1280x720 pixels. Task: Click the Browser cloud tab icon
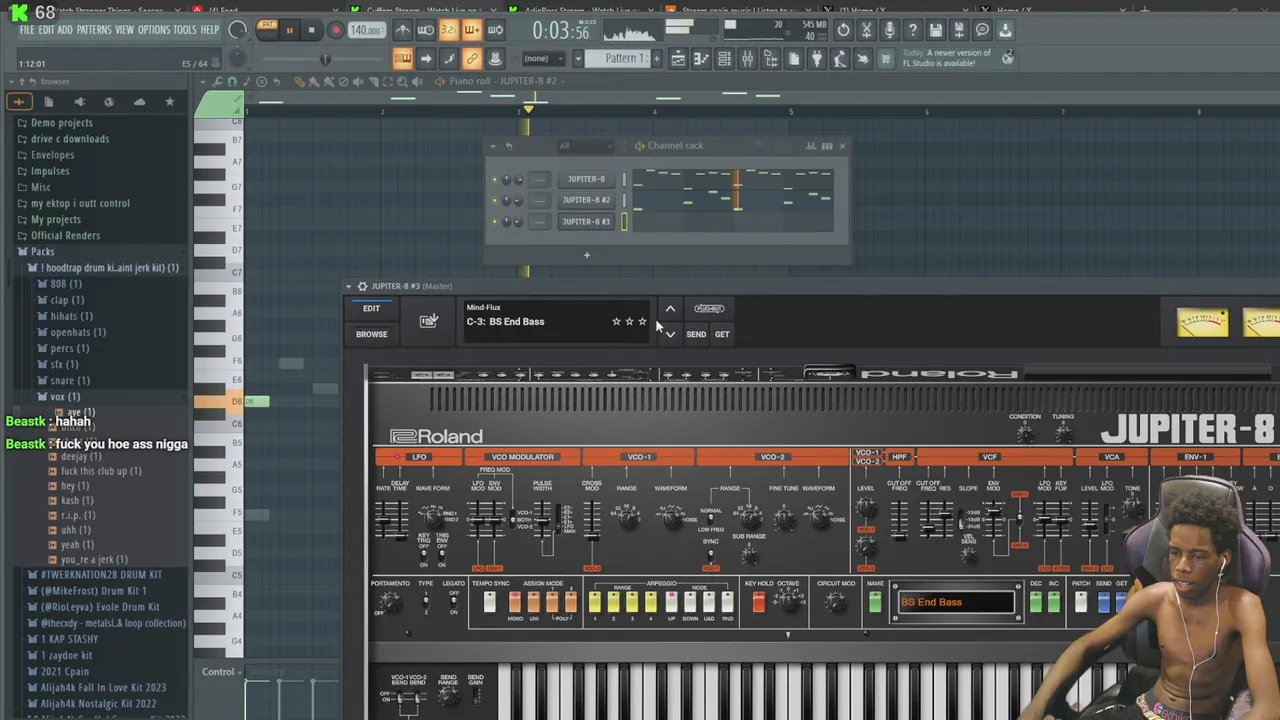(139, 101)
